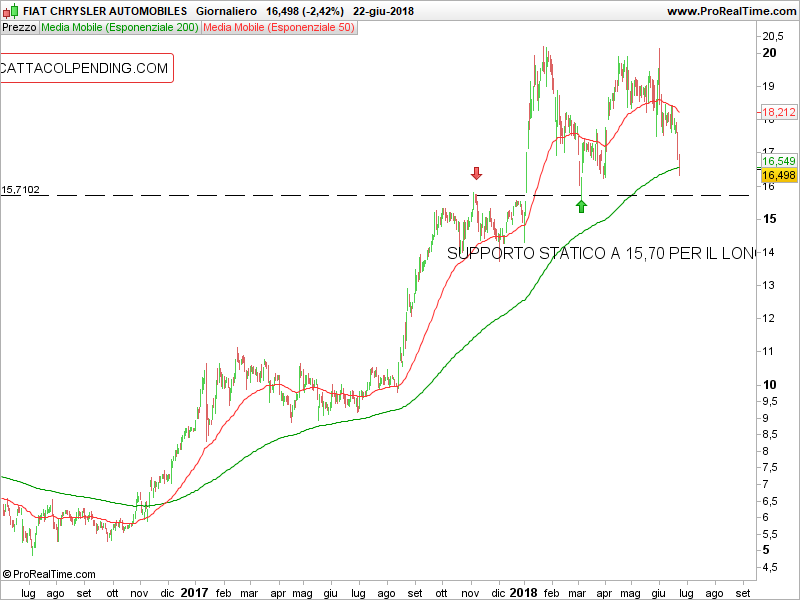Click the © ProRealTime.com copyright link
Image resolution: width=800 pixels, height=600 pixels.
coord(49,574)
